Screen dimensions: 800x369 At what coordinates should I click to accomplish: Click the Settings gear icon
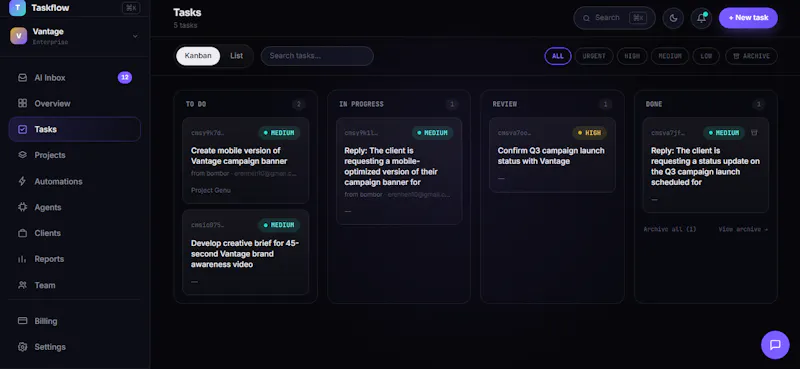(22, 347)
